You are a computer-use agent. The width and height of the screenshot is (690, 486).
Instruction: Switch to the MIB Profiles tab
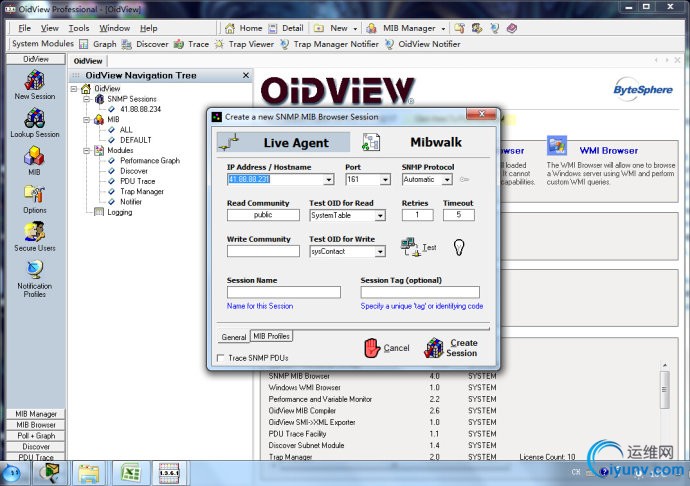(272, 336)
